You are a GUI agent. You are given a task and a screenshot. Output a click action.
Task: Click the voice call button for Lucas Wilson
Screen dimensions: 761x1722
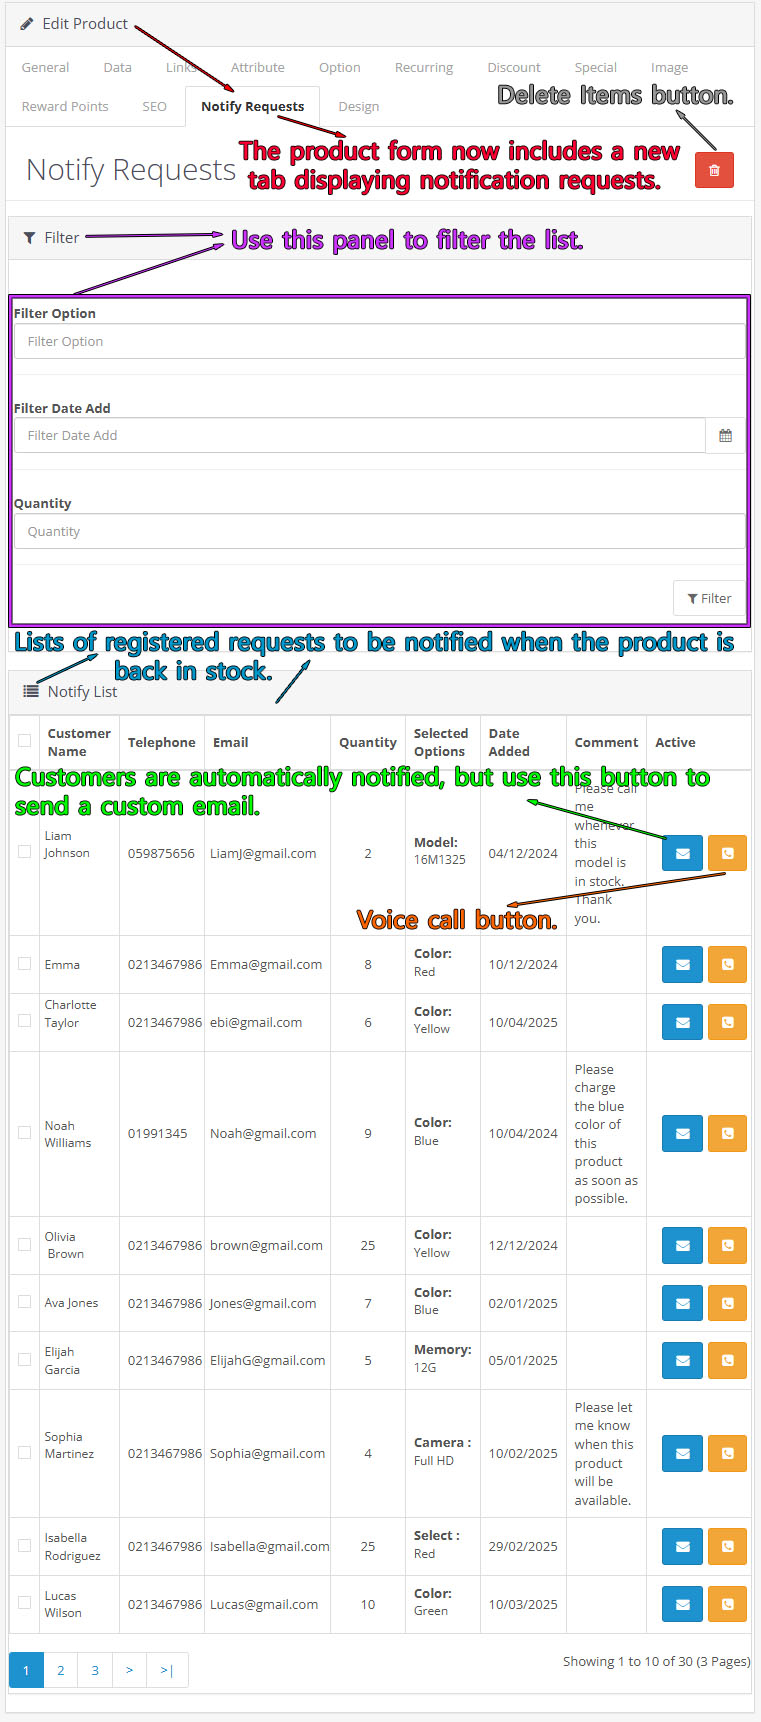tap(727, 1605)
